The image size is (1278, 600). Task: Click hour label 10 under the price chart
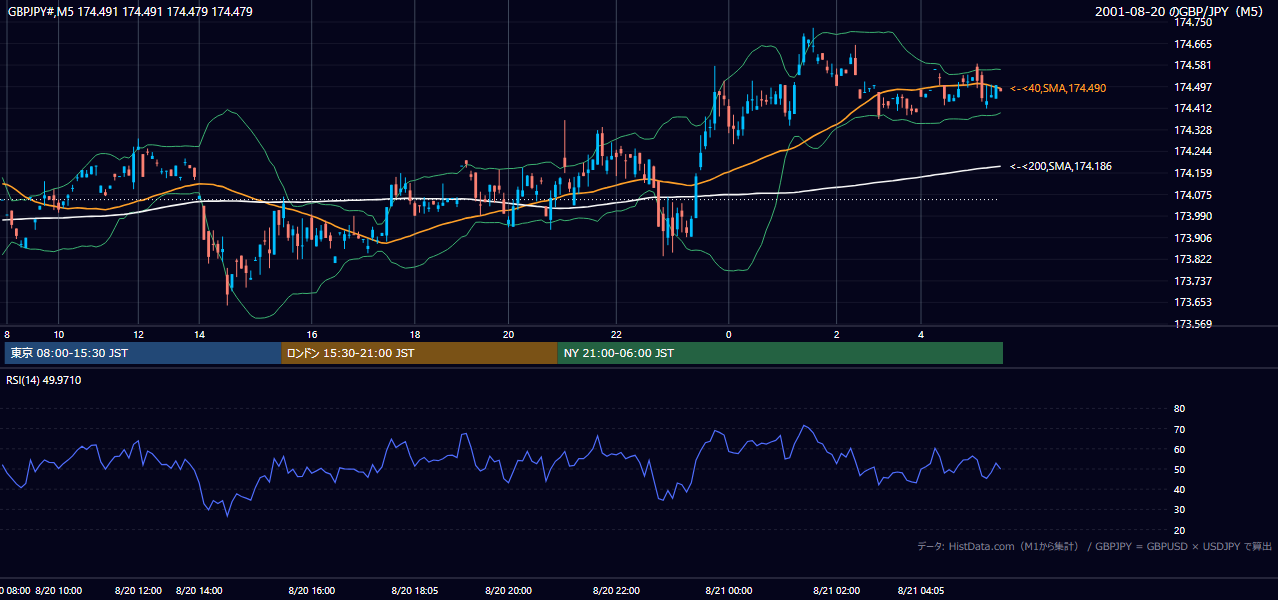point(59,334)
